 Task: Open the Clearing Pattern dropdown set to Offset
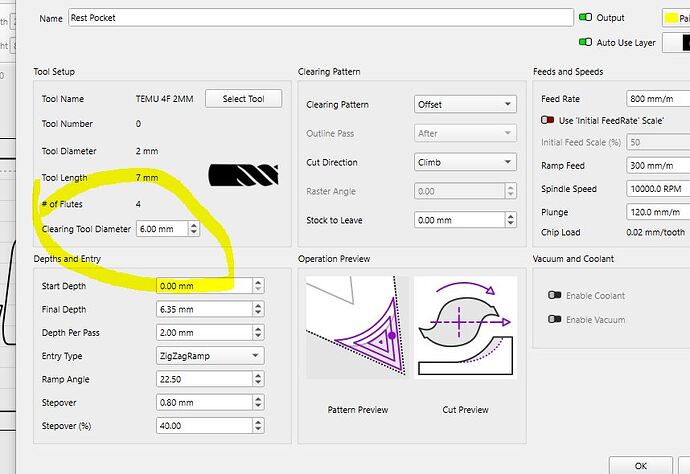pyautogui.click(x=465, y=104)
